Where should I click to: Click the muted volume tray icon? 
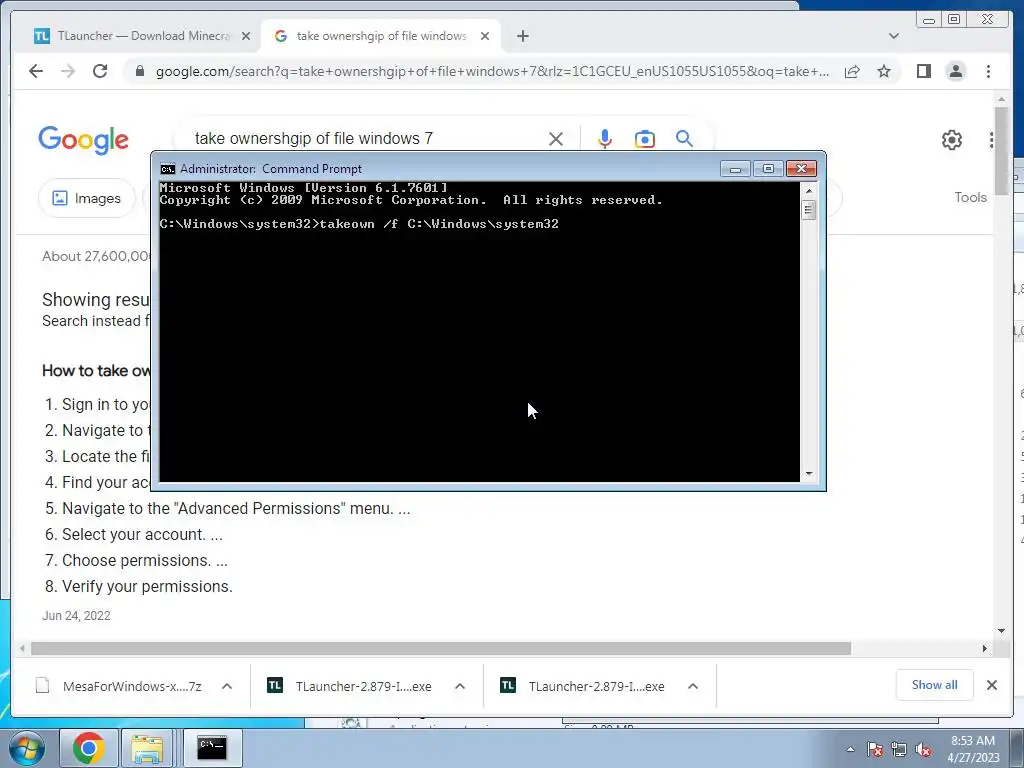[923, 749]
